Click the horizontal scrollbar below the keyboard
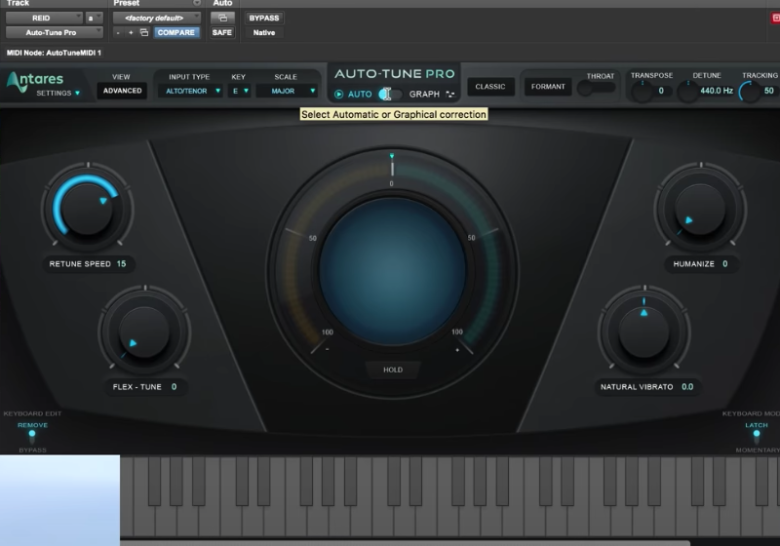Viewport: 780px width, 546px height. click(x=405, y=543)
